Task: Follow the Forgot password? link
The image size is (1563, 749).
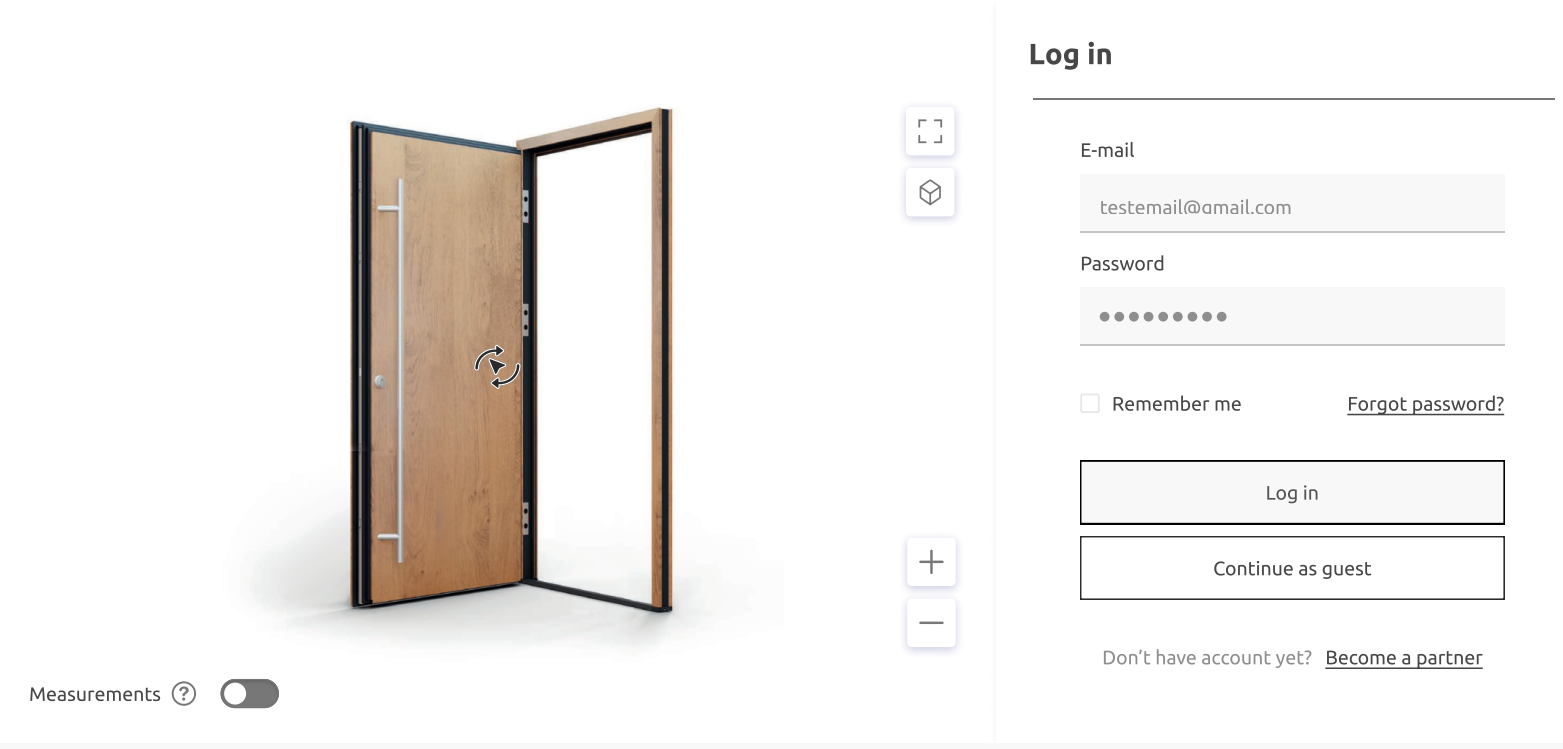Action: coord(1425,404)
